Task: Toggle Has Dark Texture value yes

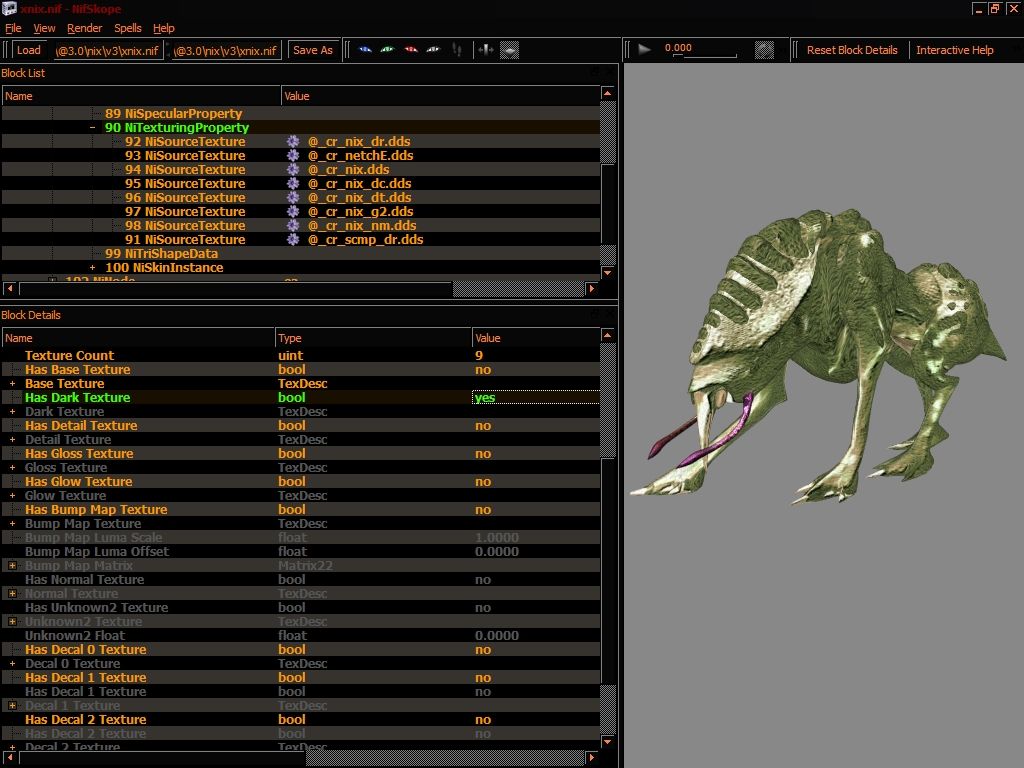Action: (x=536, y=397)
